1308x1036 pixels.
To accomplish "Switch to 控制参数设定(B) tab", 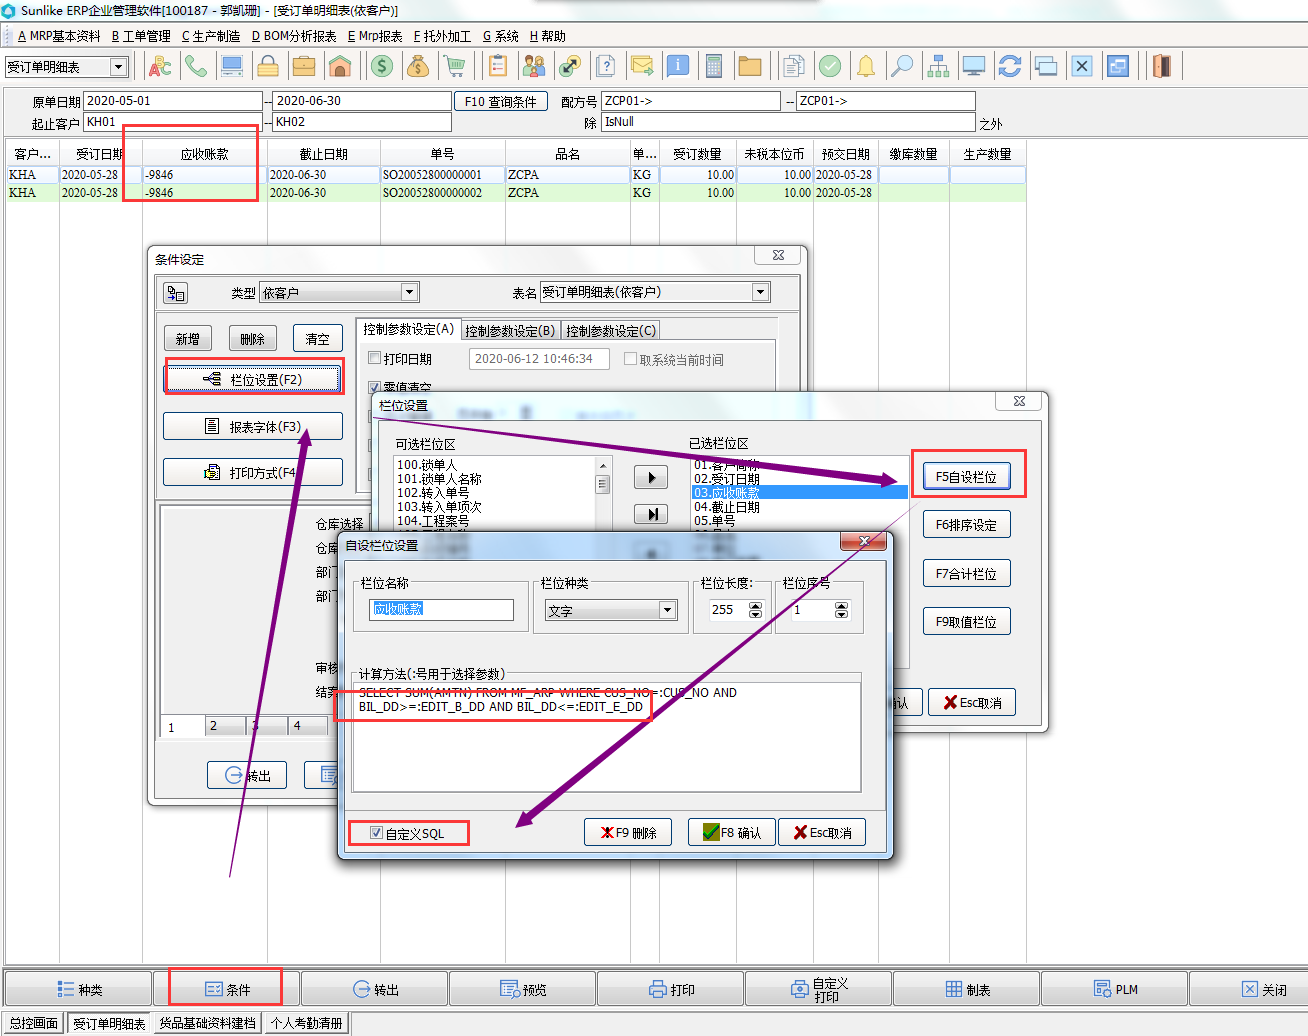I will 510,331.
